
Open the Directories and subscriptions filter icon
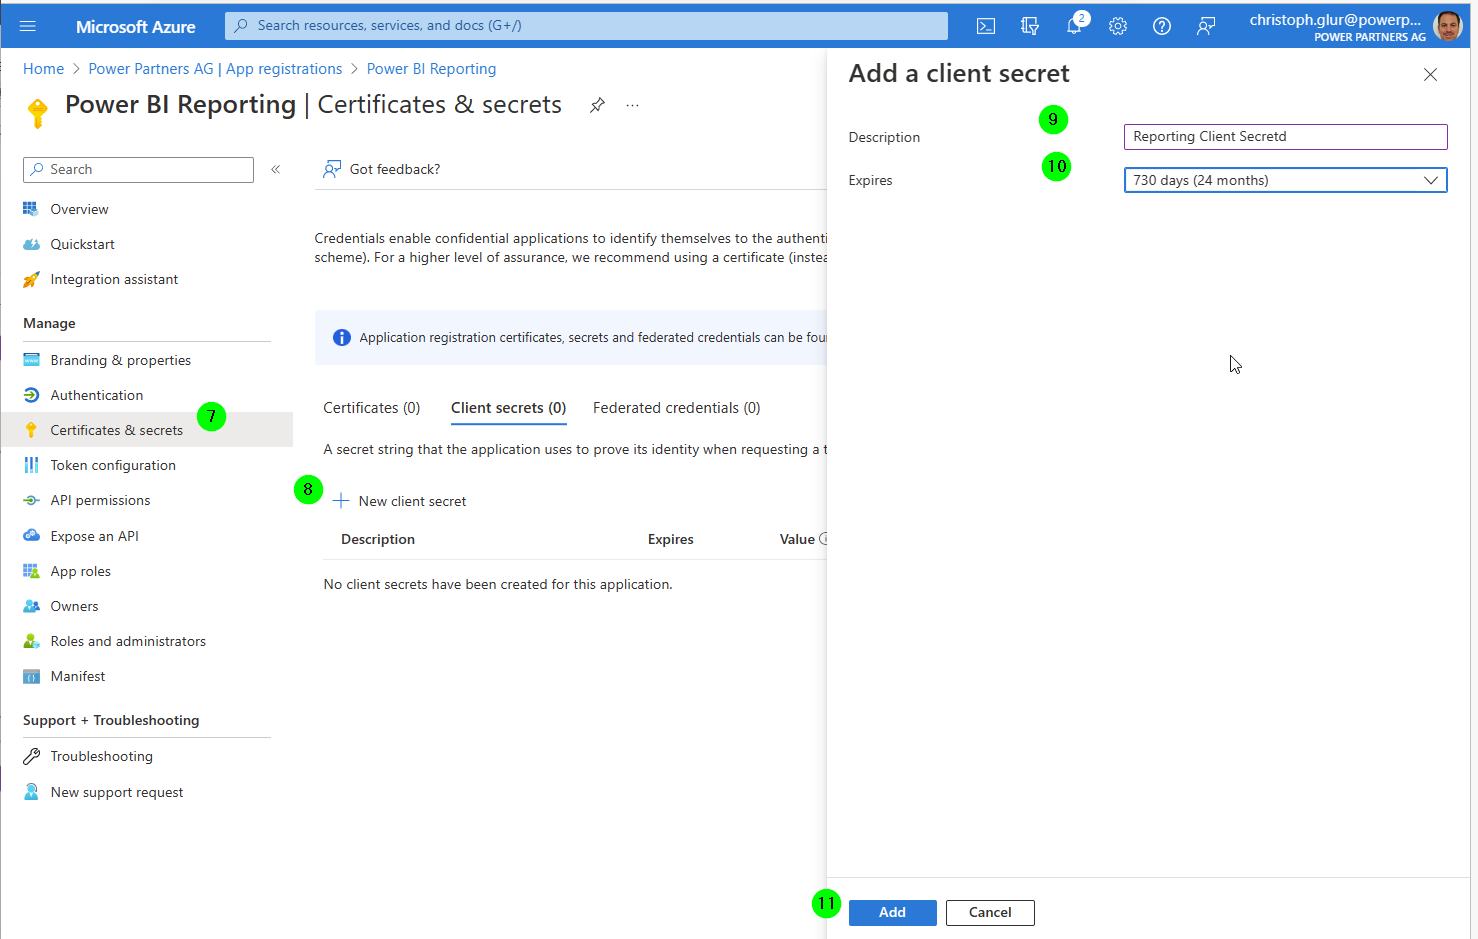[1030, 26]
